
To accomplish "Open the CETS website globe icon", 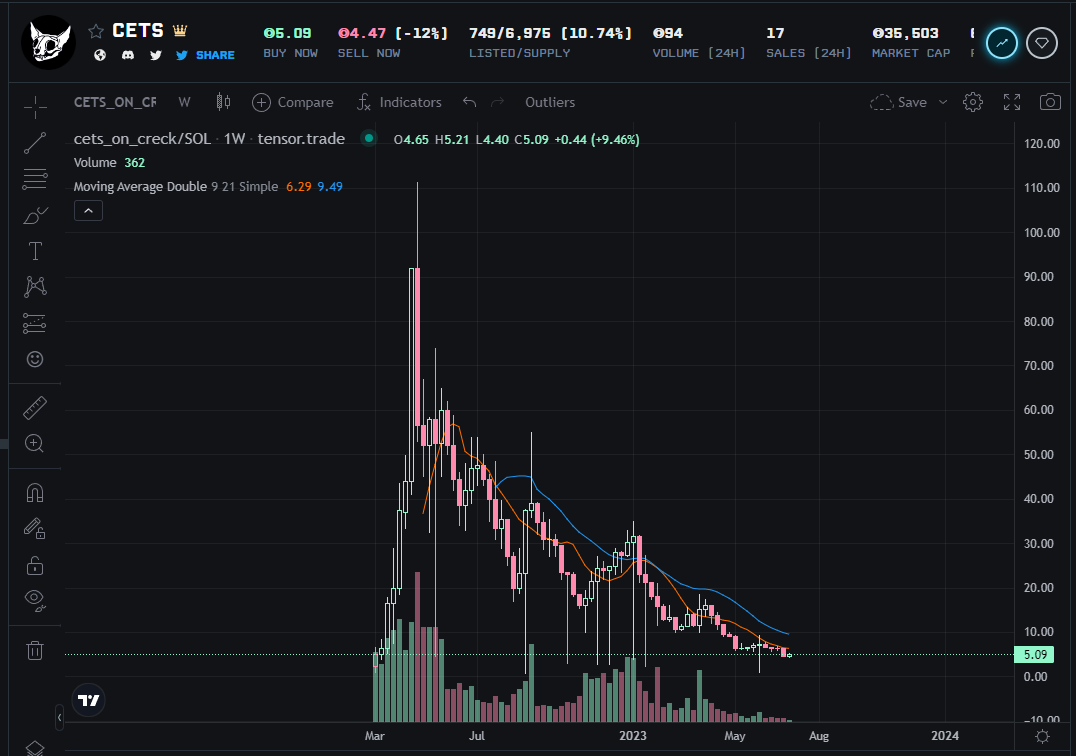I will pos(100,55).
